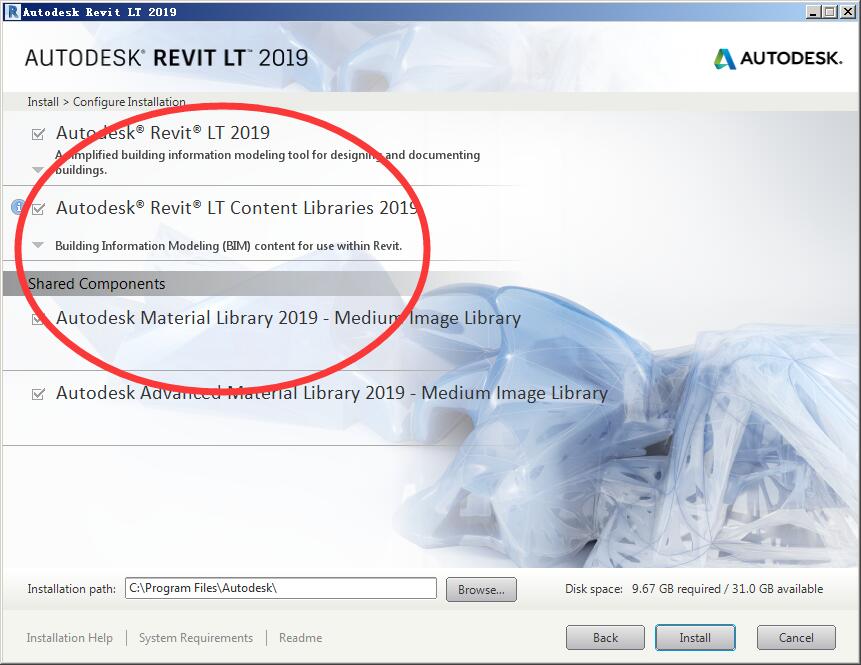Click the "Building Information Modeling (BIM) content" description

tap(228, 245)
